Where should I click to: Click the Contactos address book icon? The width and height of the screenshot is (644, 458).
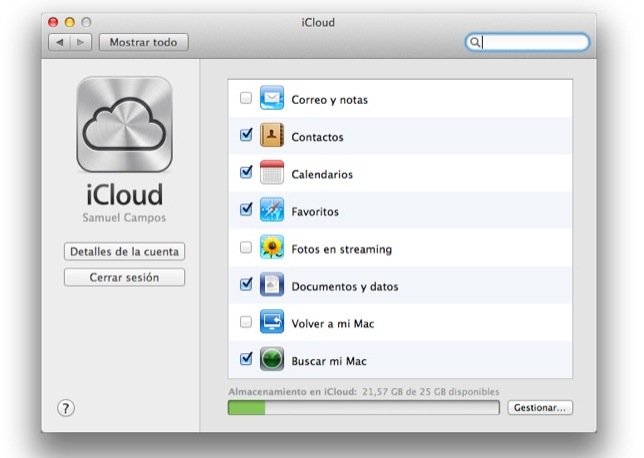tap(273, 136)
